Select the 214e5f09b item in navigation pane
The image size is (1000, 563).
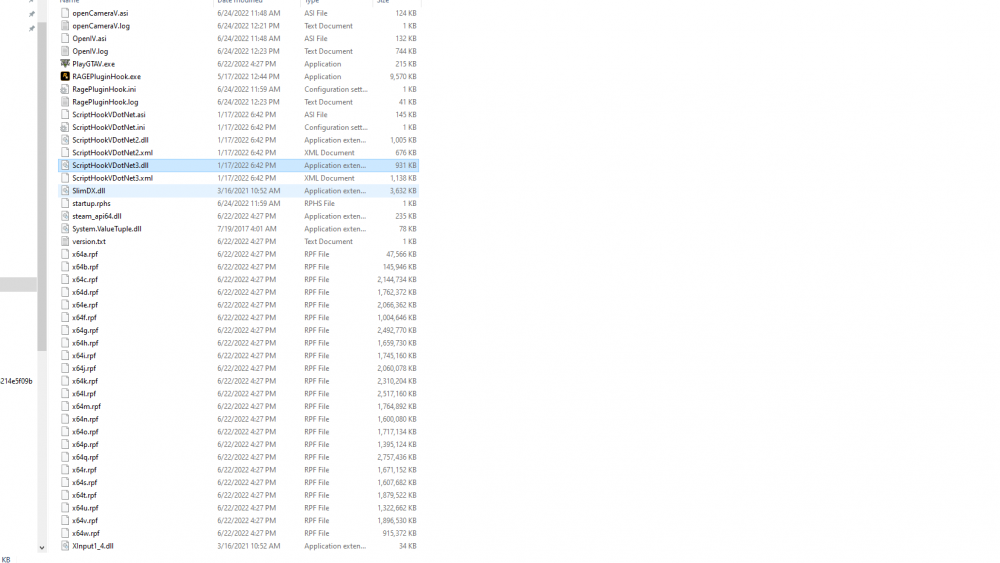point(17,381)
